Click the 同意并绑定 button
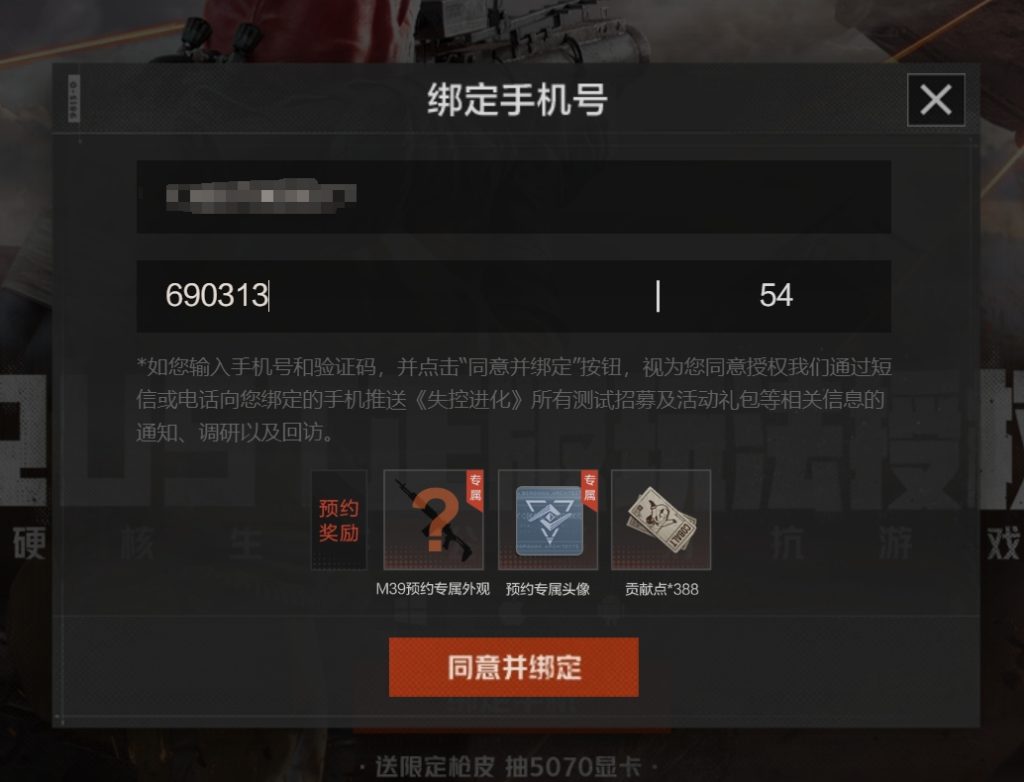The height and width of the screenshot is (782, 1024). click(513, 667)
